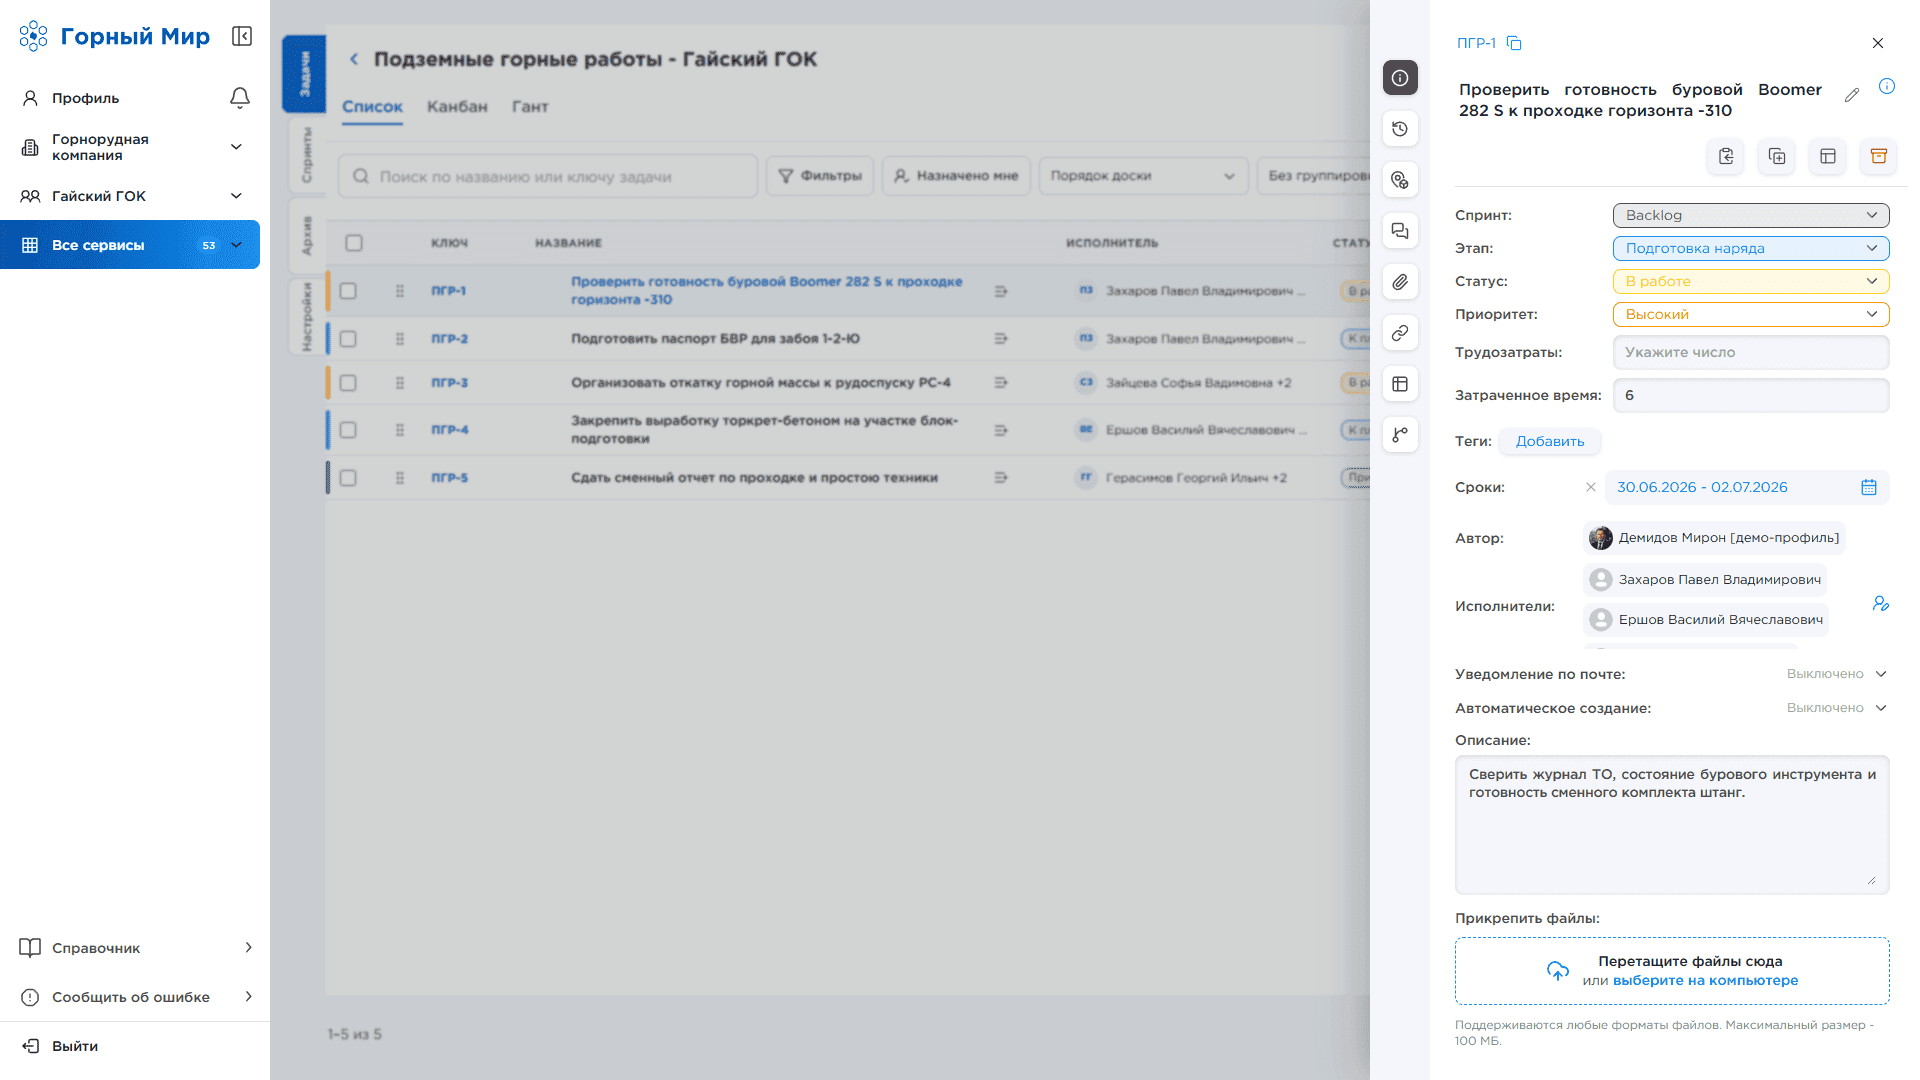Click Добавить tag button
The width and height of the screenshot is (1920, 1080).
pos(1549,441)
